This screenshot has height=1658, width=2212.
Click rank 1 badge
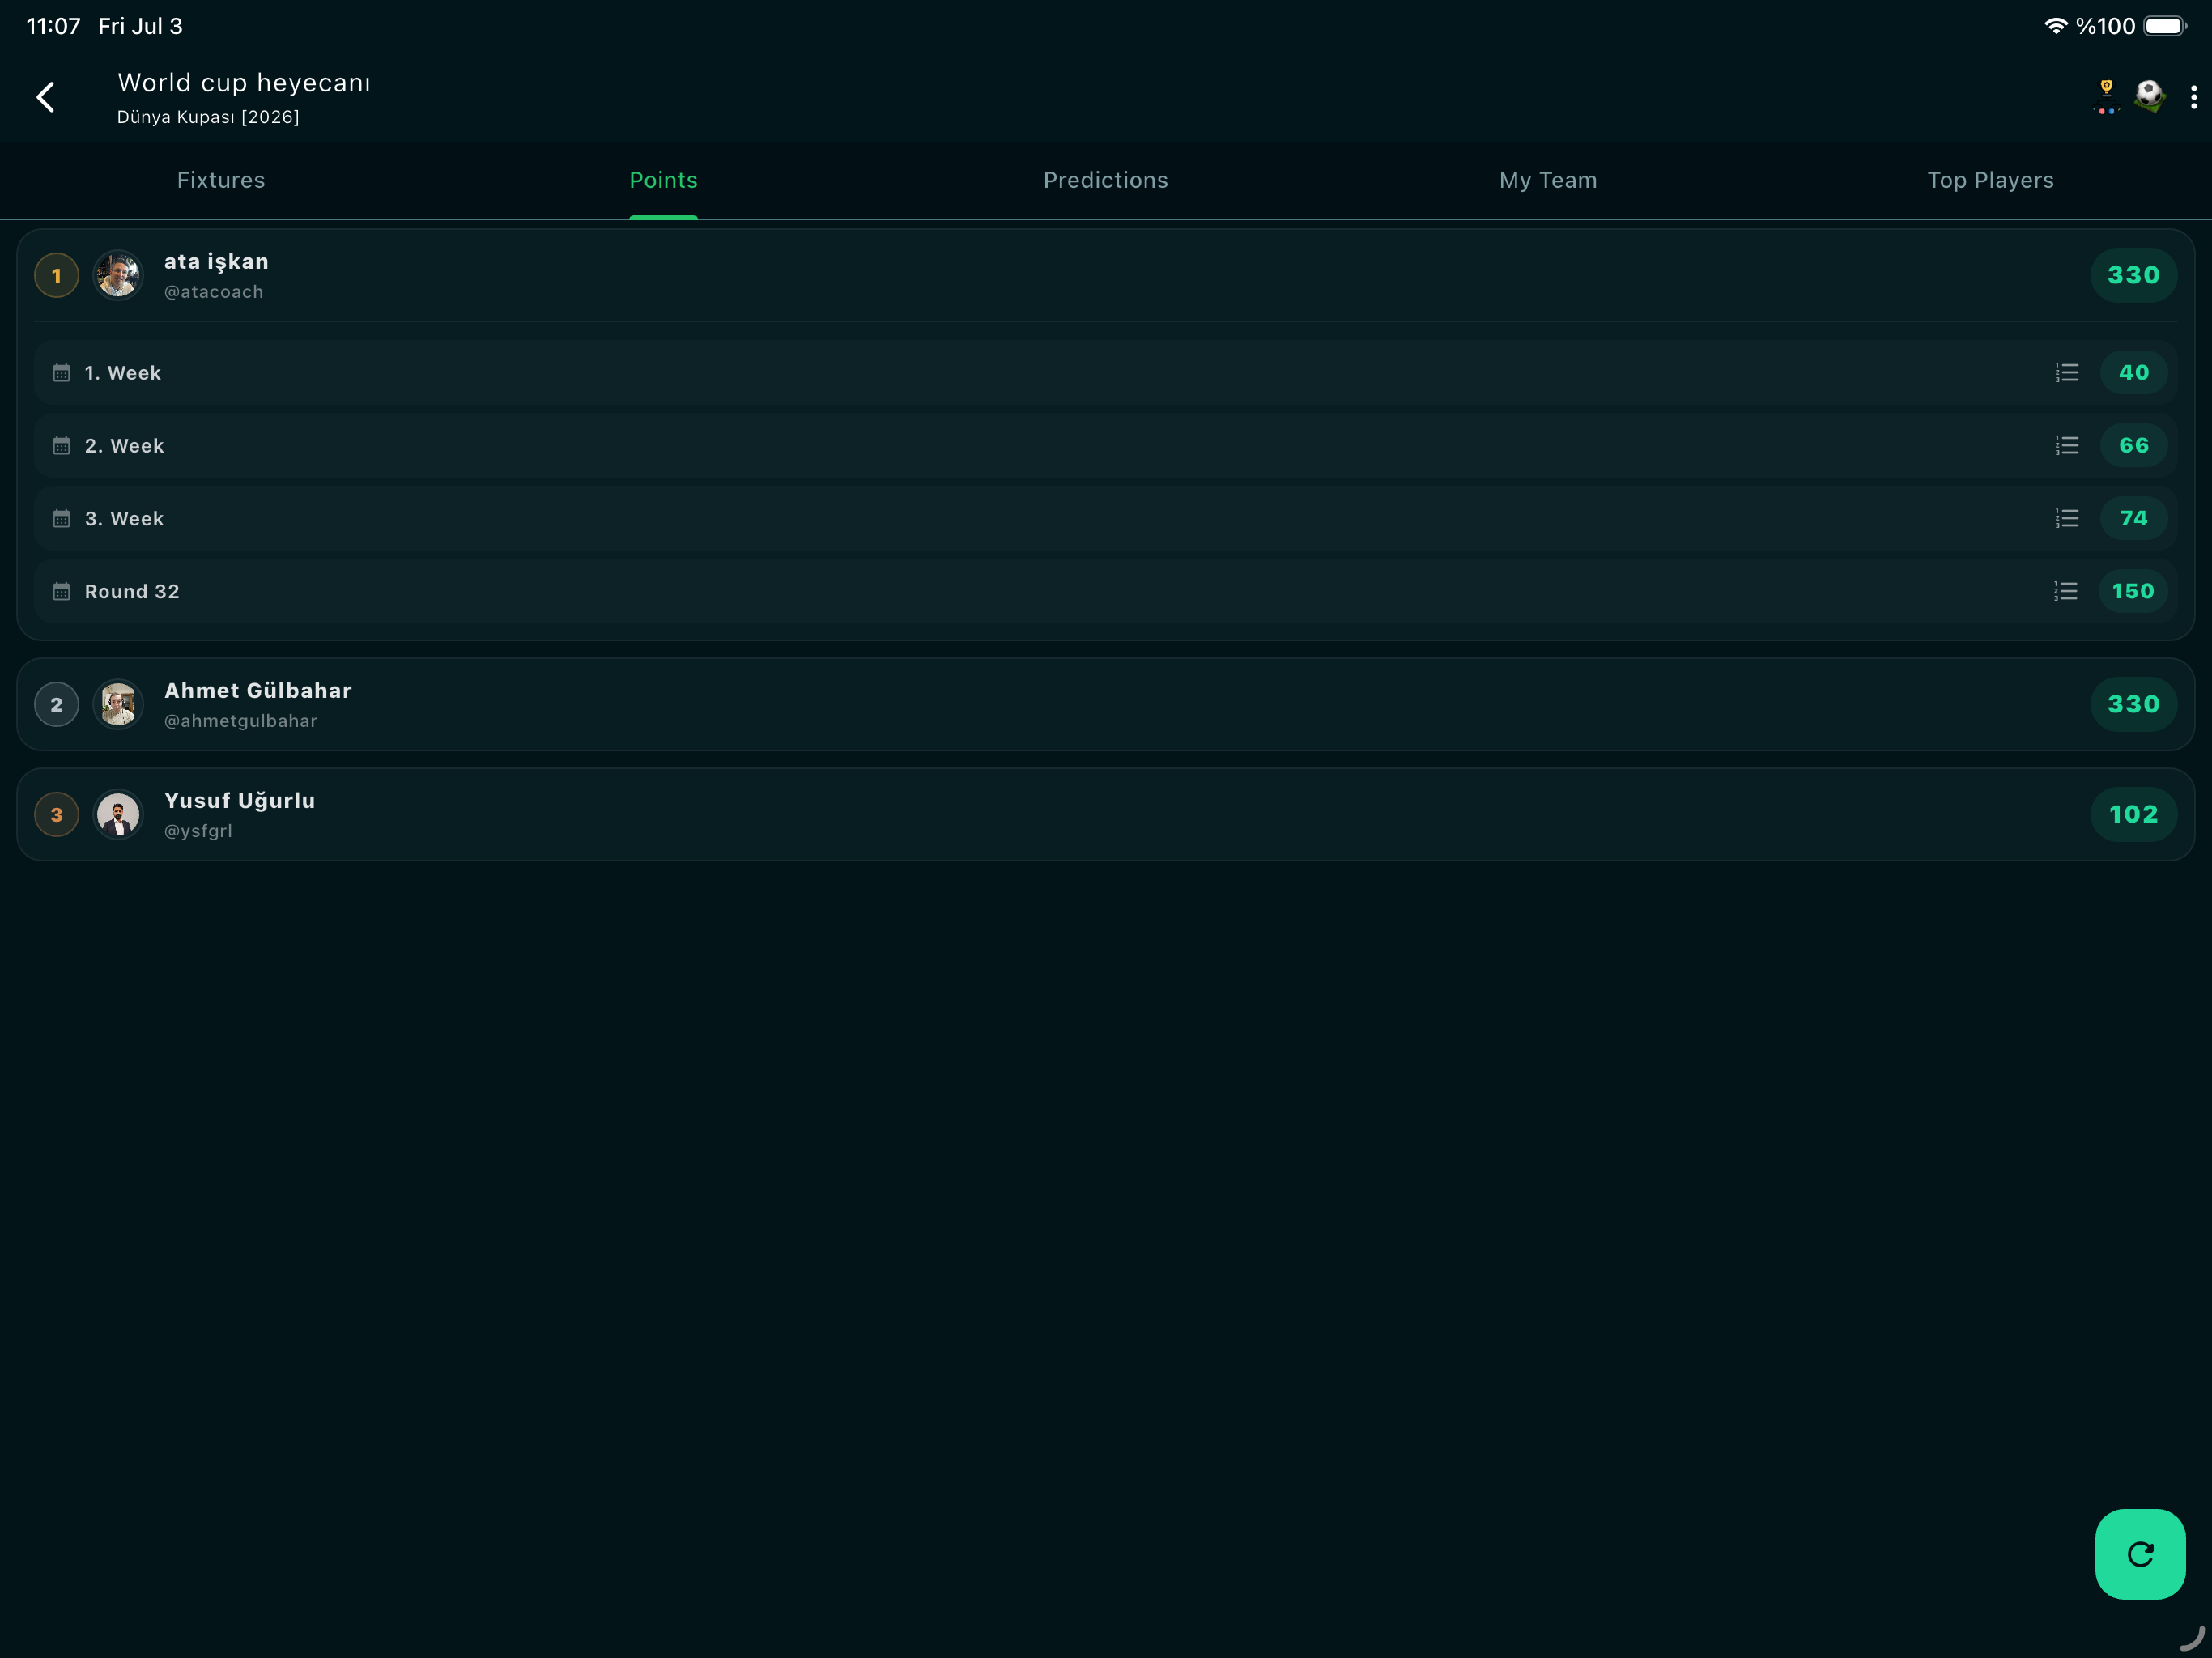pyautogui.click(x=57, y=276)
